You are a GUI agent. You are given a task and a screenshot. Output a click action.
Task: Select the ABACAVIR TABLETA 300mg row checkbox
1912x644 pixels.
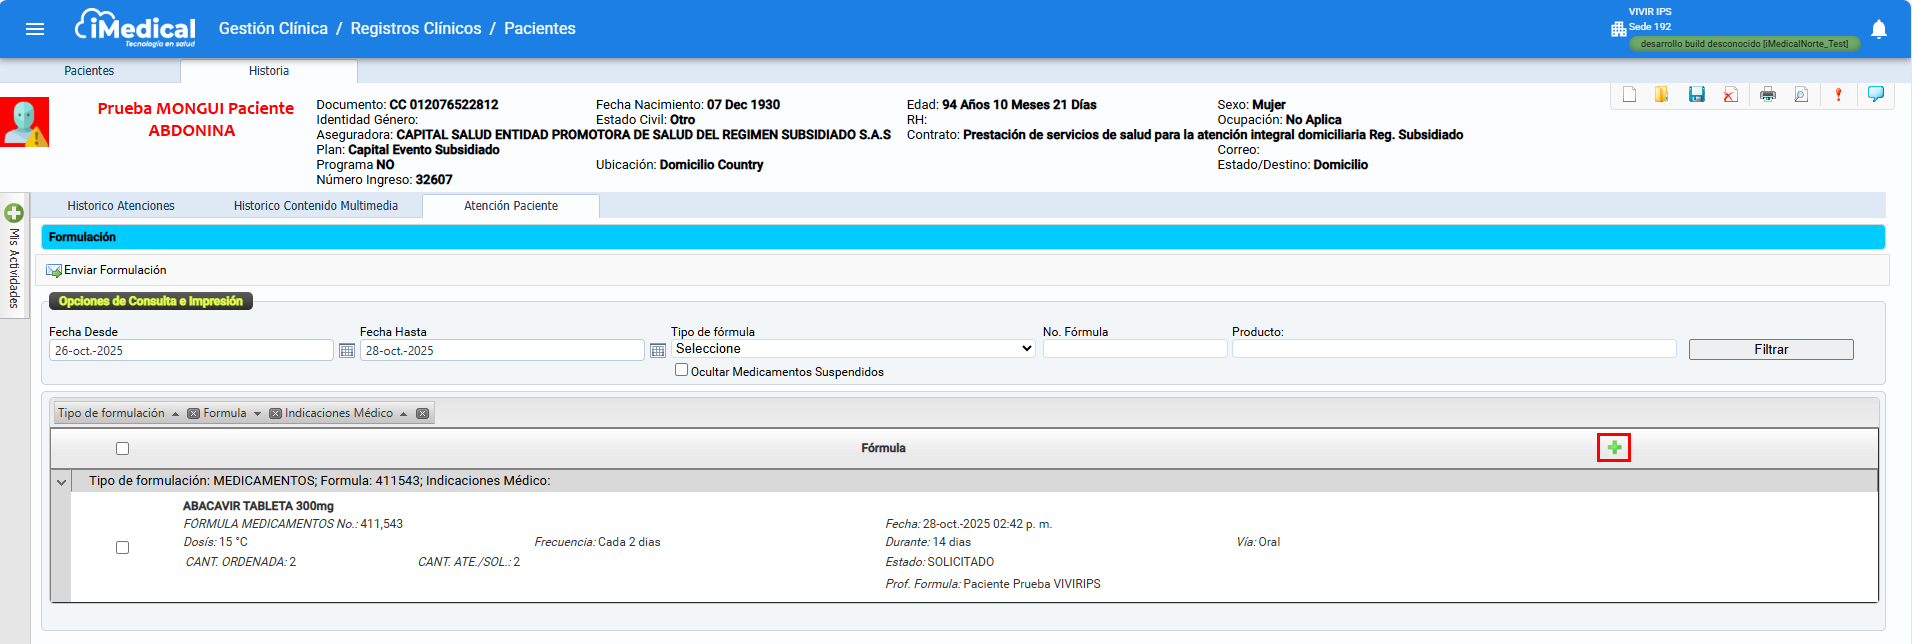pyautogui.click(x=122, y=548)
